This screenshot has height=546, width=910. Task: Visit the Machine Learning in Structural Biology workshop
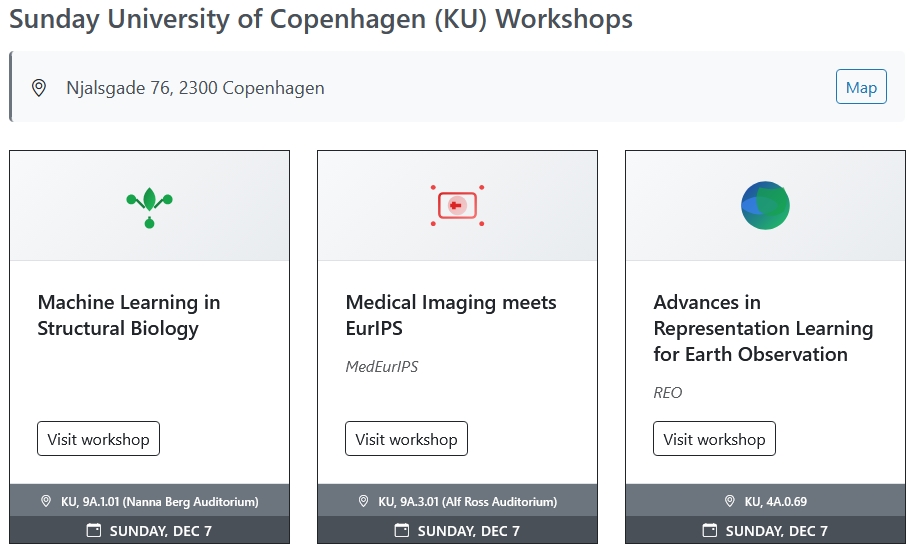pyautogui.click(x=98, y=439)
